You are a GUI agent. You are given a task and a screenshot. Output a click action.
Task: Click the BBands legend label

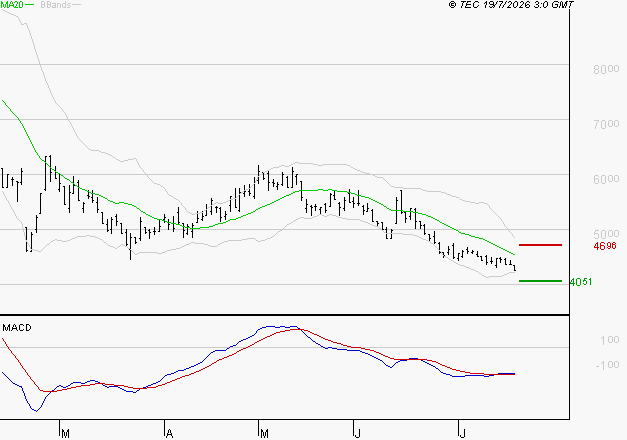click(56, 5)
